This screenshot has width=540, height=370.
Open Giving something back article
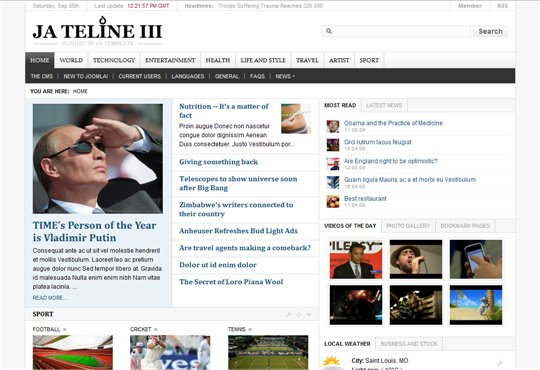(218, 162)
